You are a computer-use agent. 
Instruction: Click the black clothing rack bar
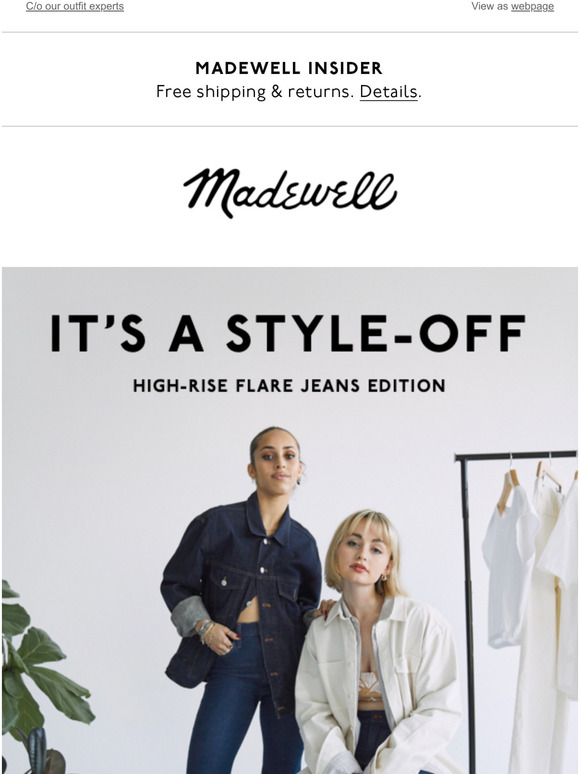coord(516,456)
